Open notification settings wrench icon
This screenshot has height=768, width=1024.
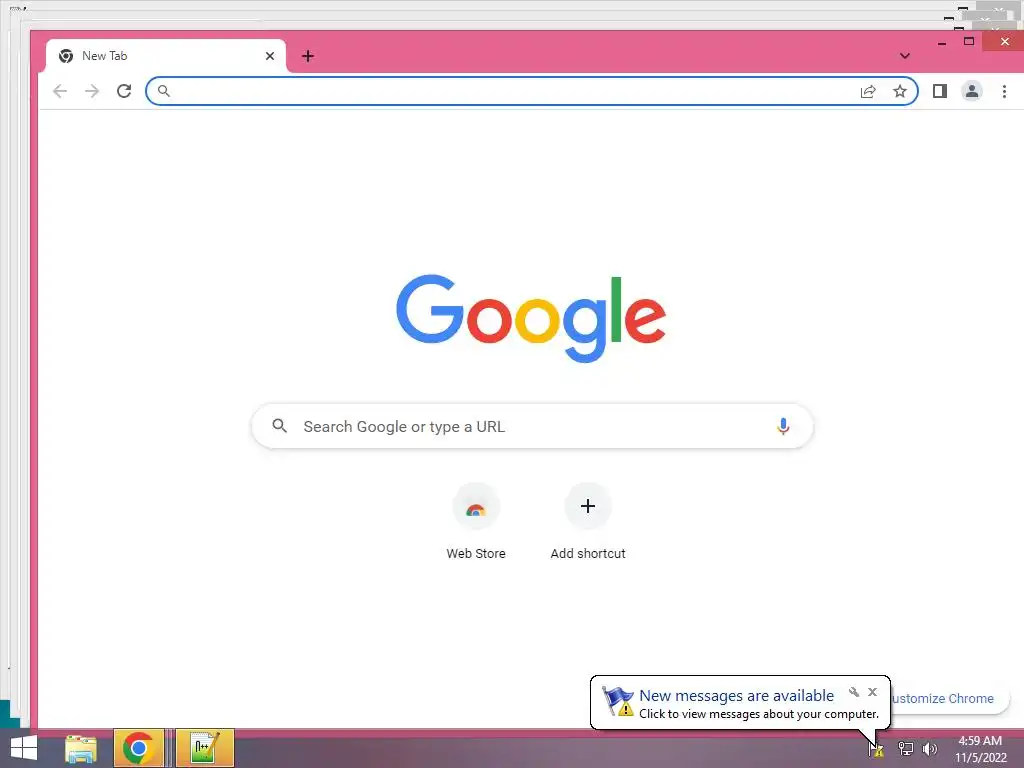pyautogui.click(x=854, y=692)
